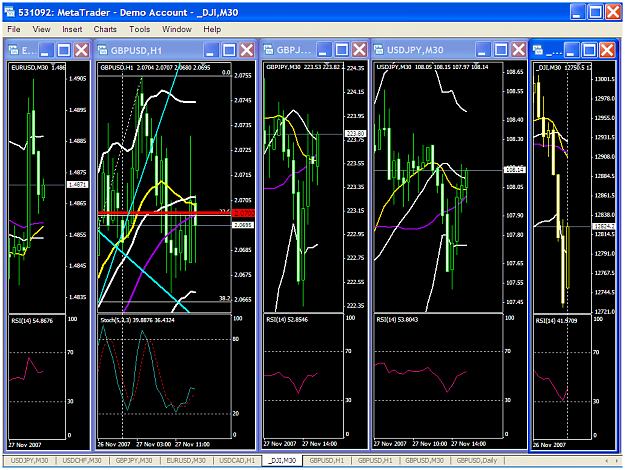Image resolution: width=625 pixels, height=470 pixels.
Task: Click the 'RSI(14) 52.8546' label in GBPJPY chart
Action: click(x=287, y=319)
